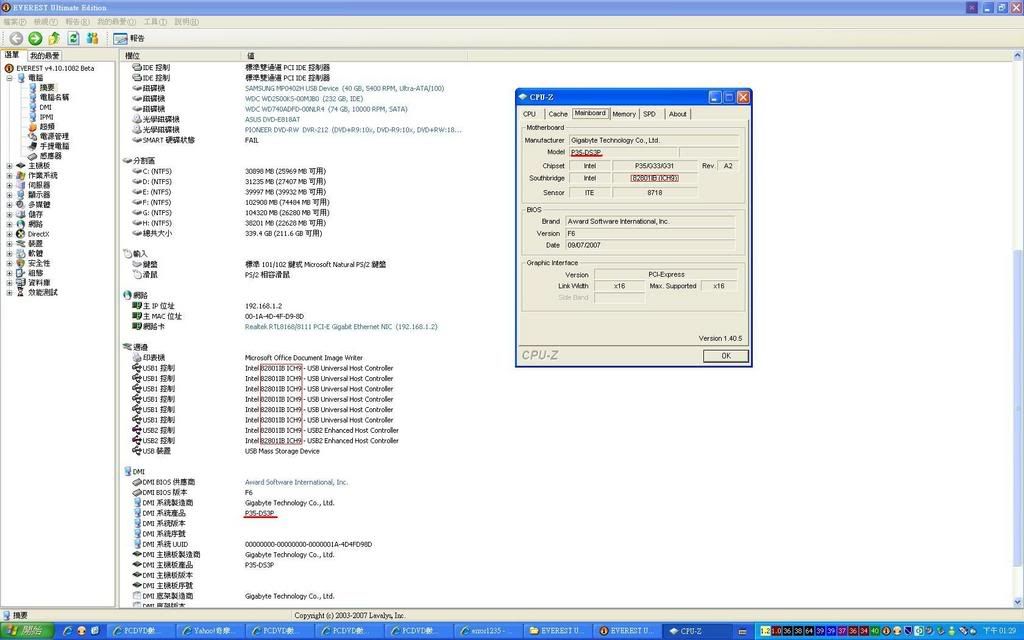Expand the 主機板 branch plus box

point(9,166)
